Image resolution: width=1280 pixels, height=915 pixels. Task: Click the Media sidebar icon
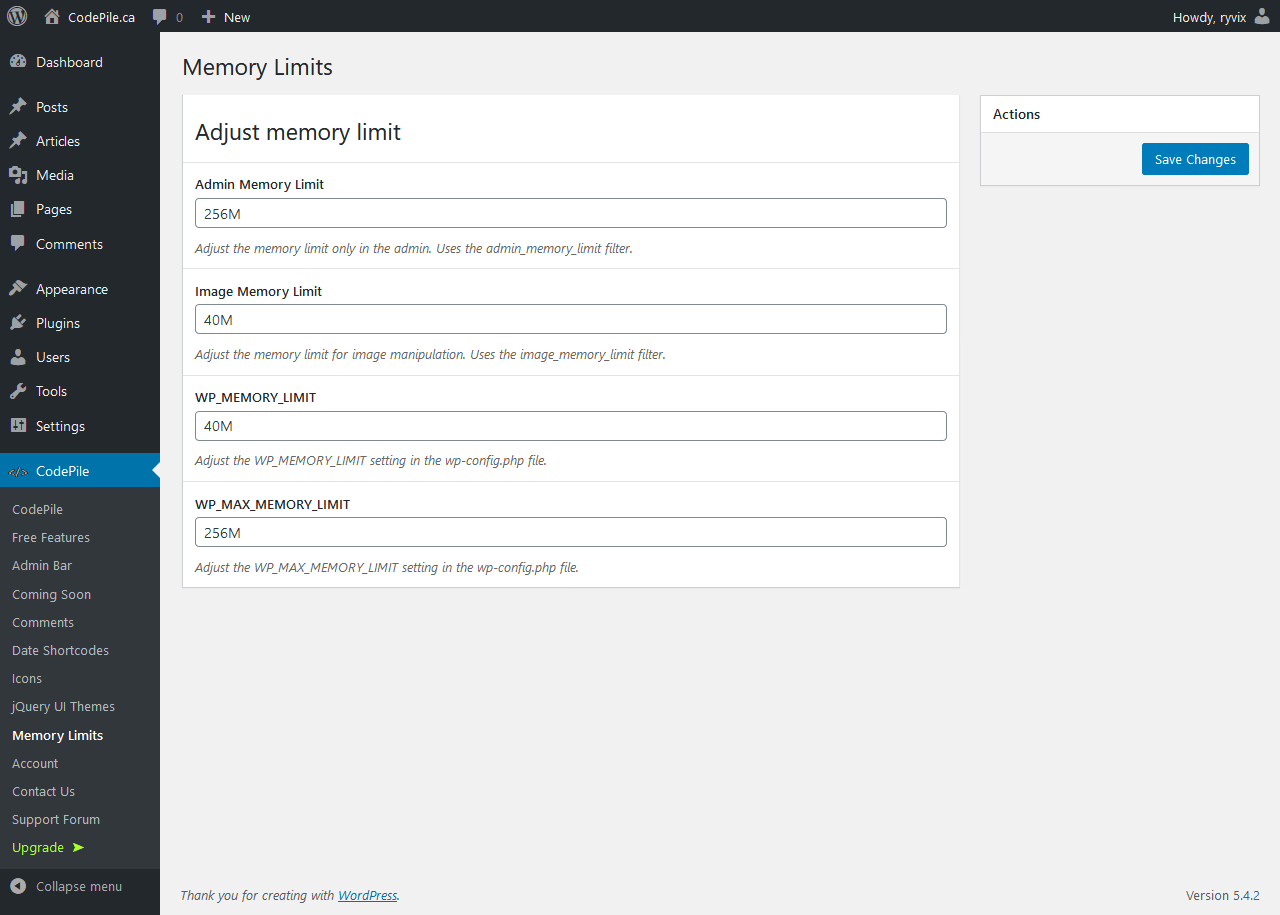pyautogui.click(x=18, y=175)
